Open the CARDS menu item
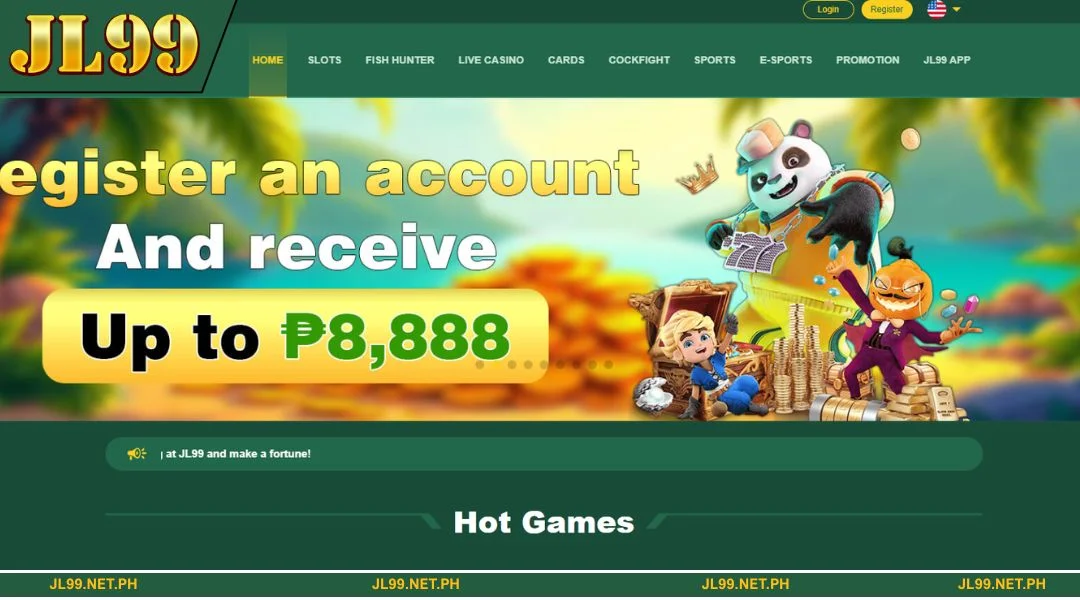 pos(565,60)
